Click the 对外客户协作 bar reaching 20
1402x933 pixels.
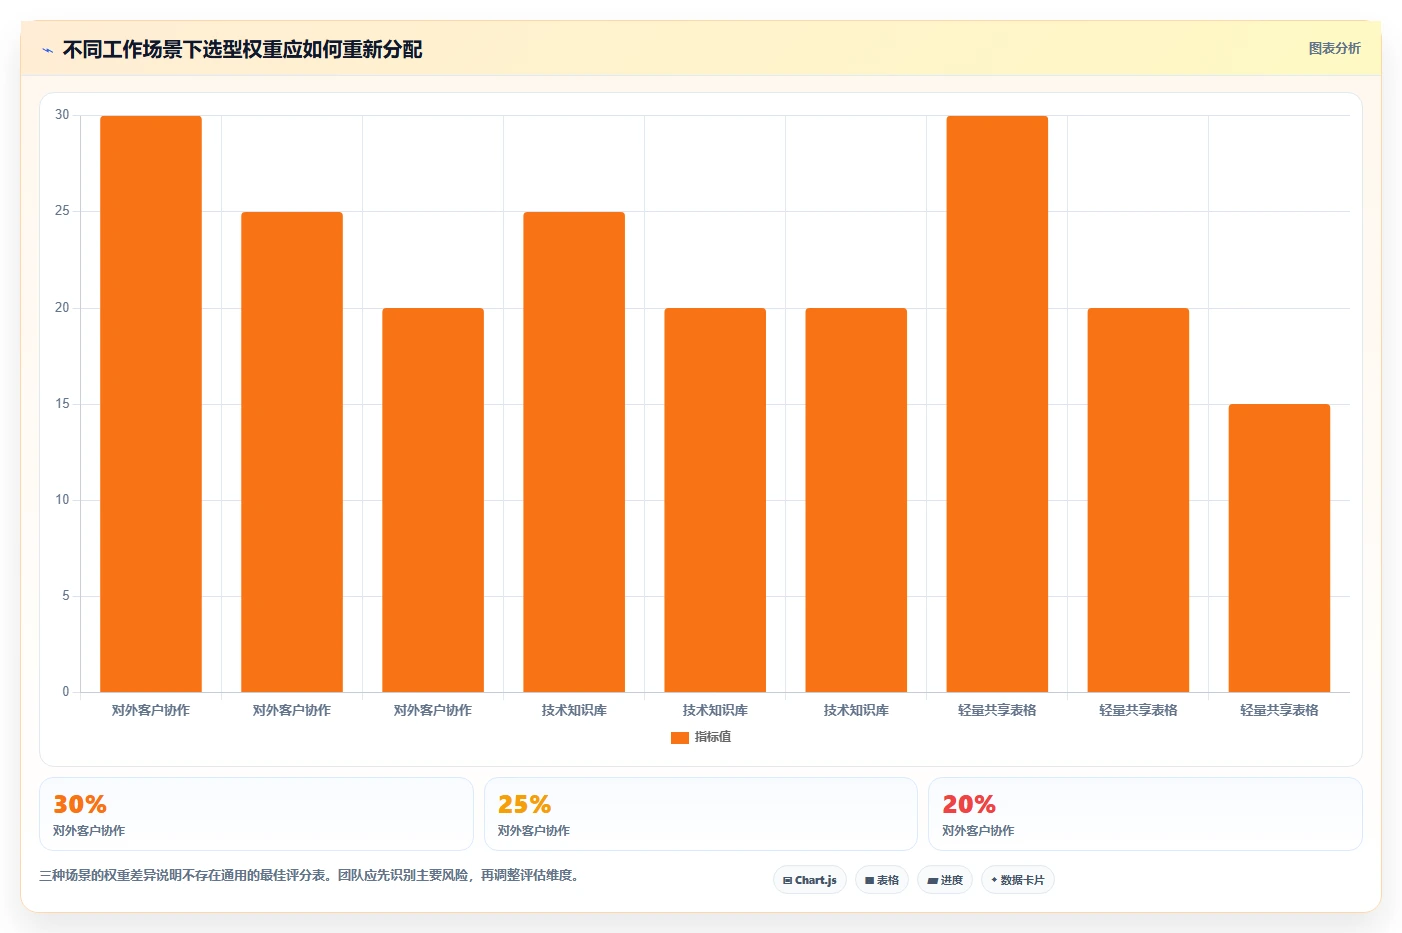tap(433, 500)
